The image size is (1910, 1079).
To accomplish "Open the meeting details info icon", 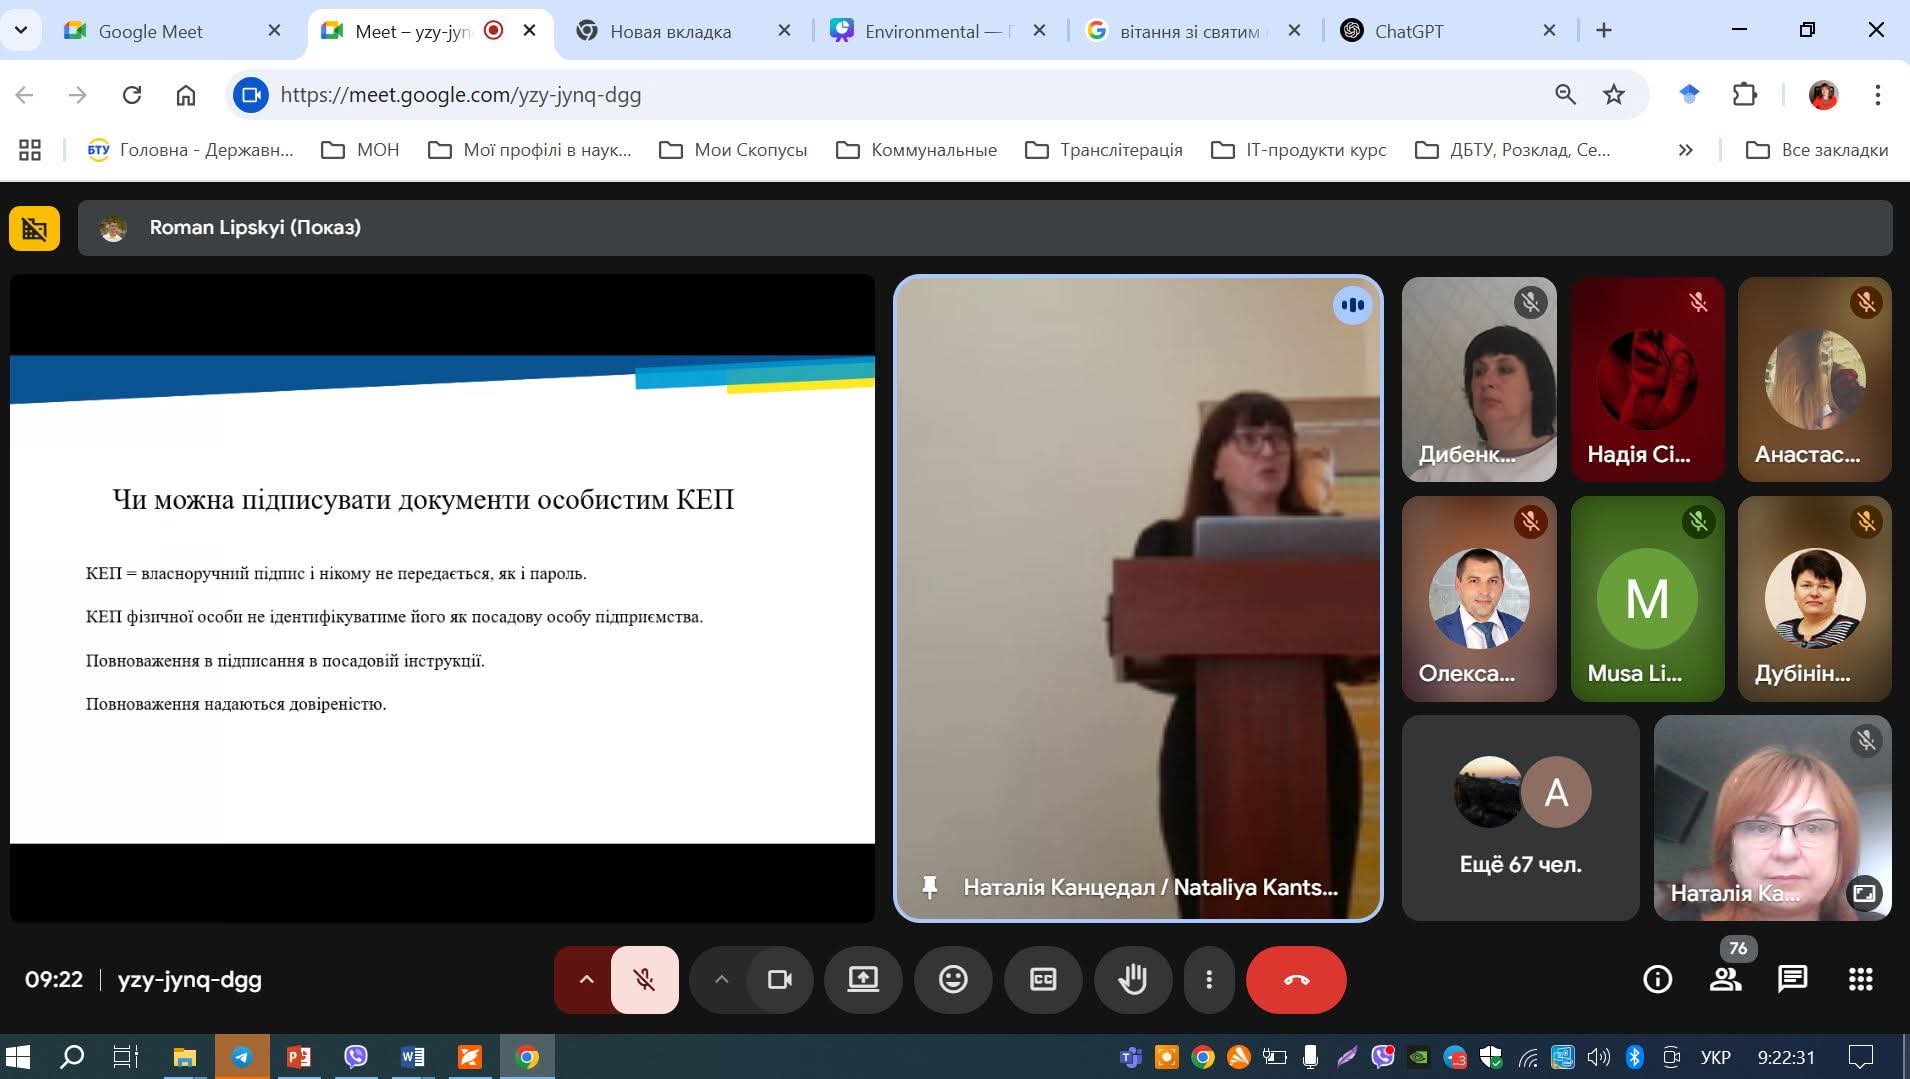I will (x=1657, y=980).
